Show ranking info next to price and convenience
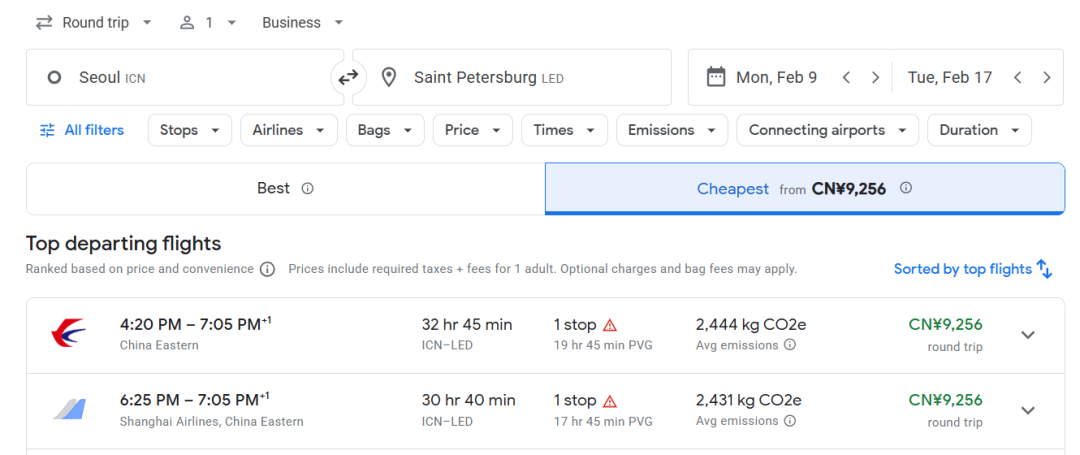The width and height of the screenshot is (1080, 455). coord(267,269)
